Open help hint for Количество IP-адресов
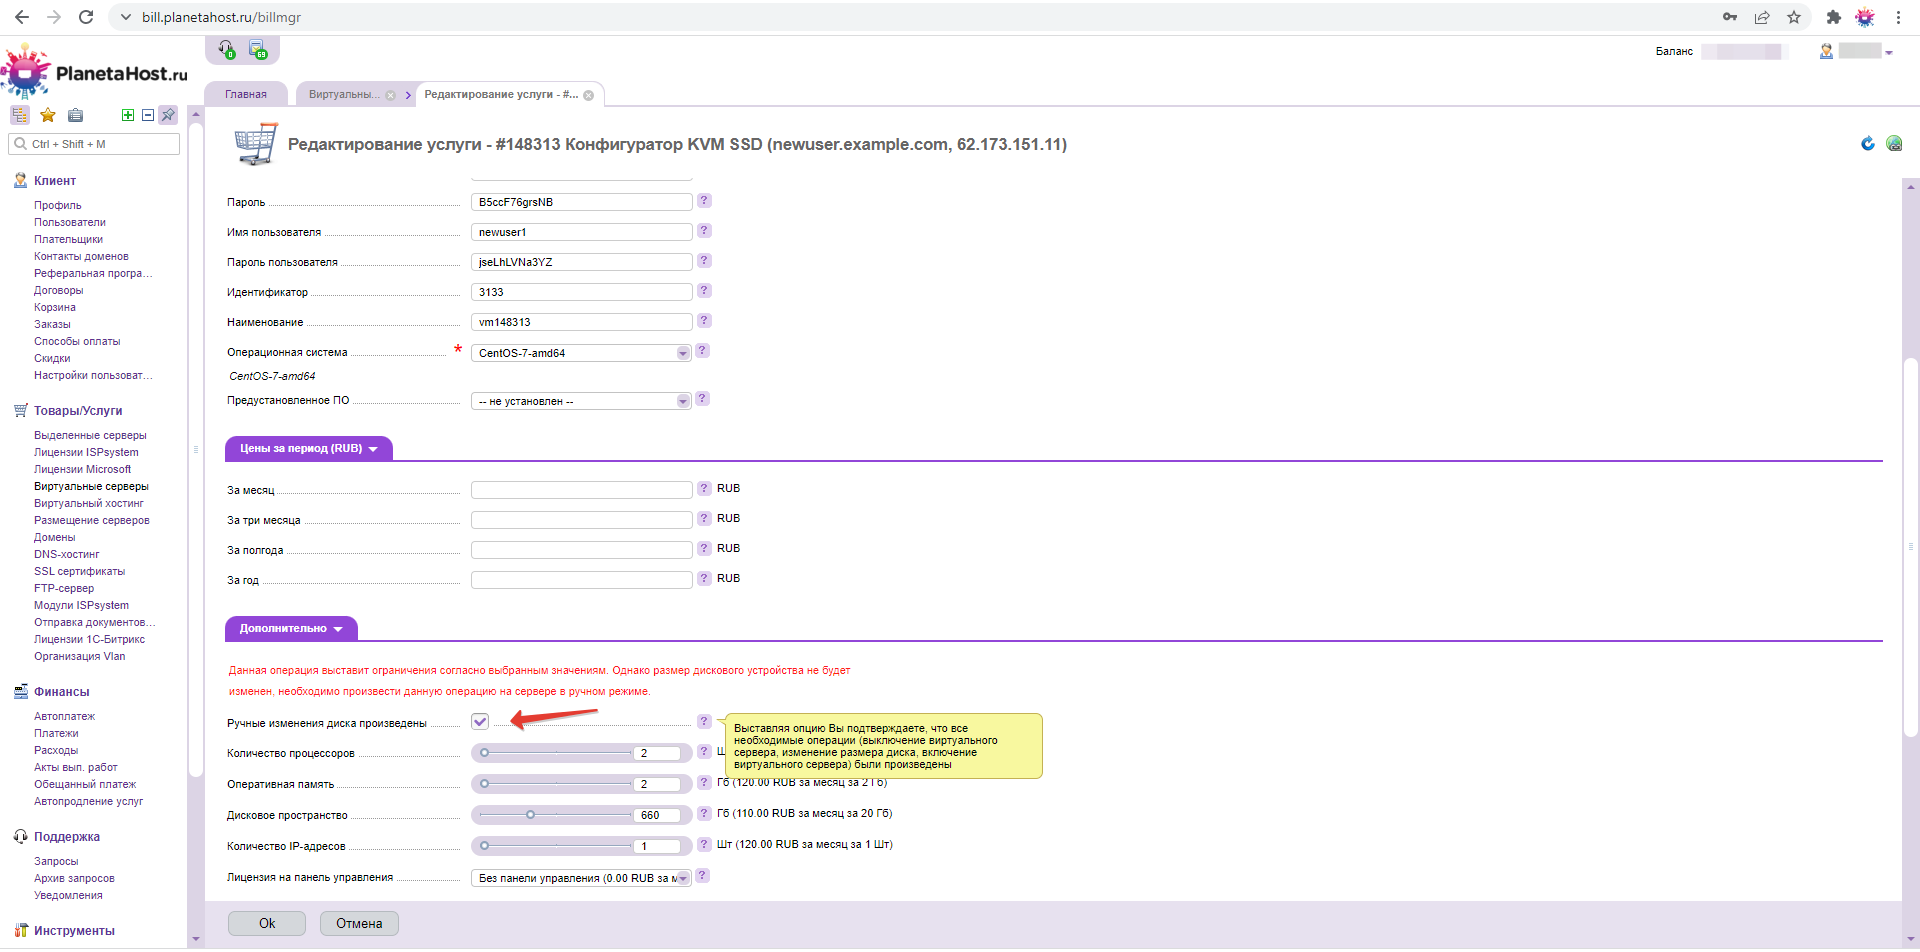 pos(704,845)
